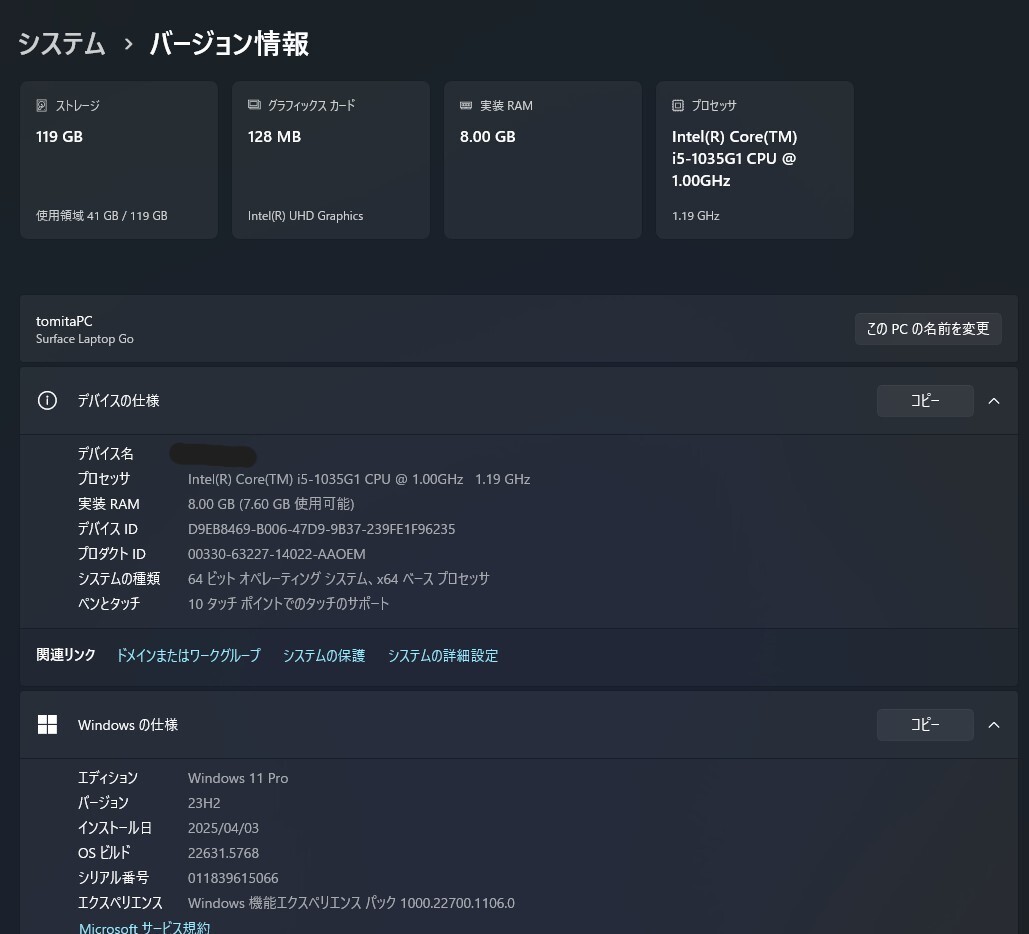Click the Windows logo beside Windows の仕様

point(47,725)
